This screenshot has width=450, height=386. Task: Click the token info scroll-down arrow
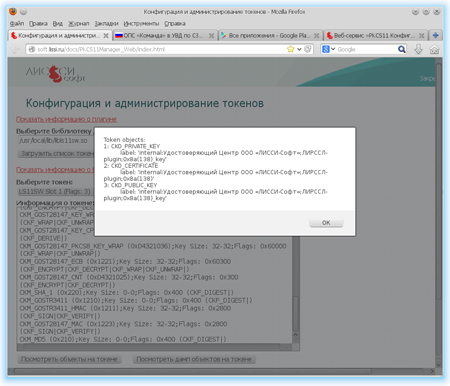click(296, 340)
